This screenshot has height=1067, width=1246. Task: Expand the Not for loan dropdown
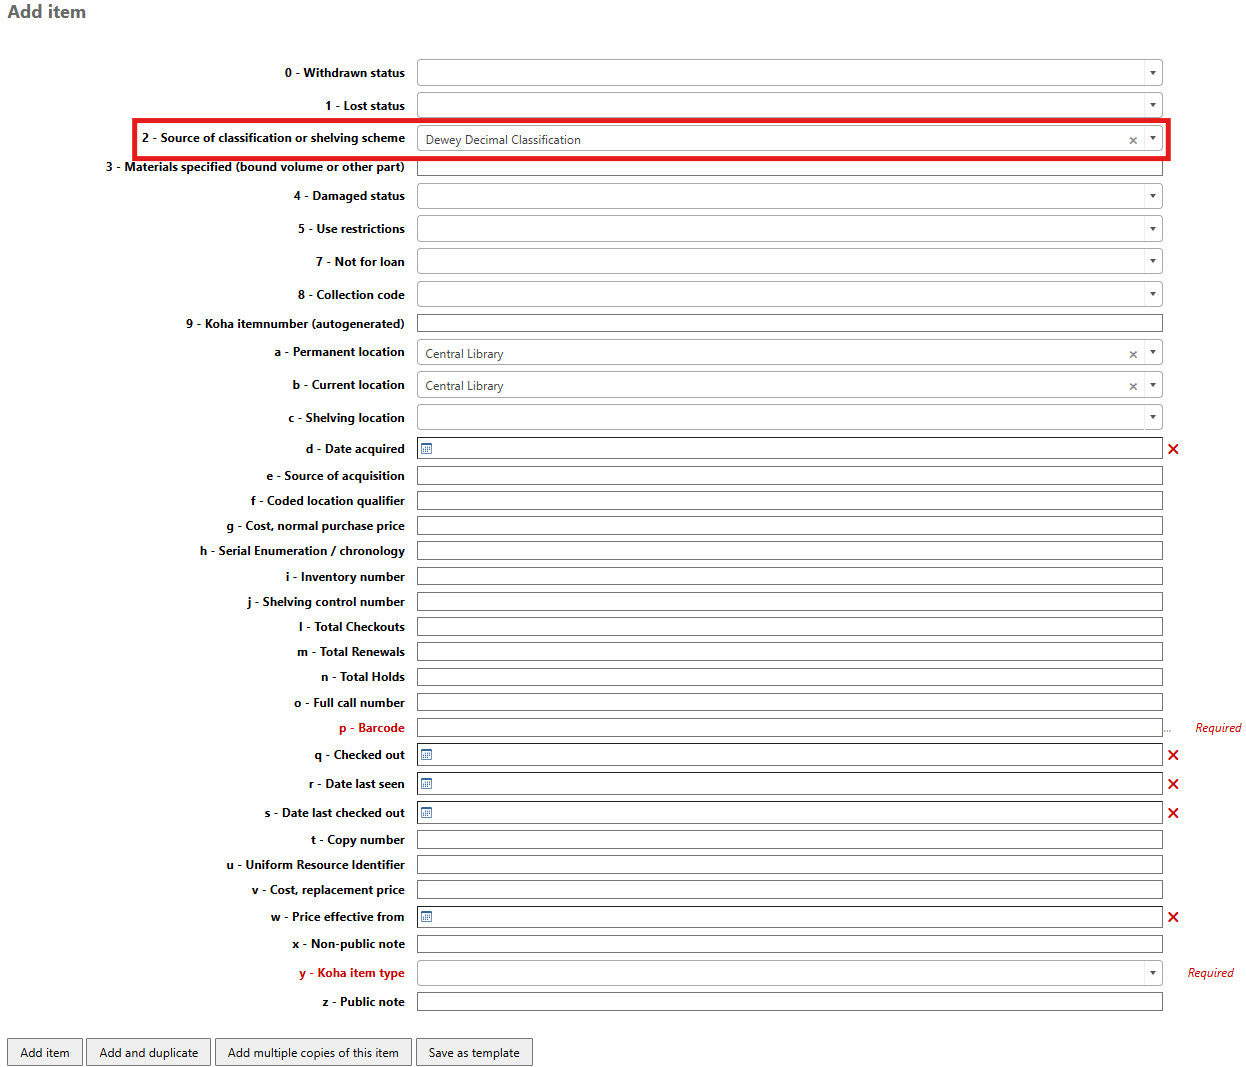(1152, 262)
